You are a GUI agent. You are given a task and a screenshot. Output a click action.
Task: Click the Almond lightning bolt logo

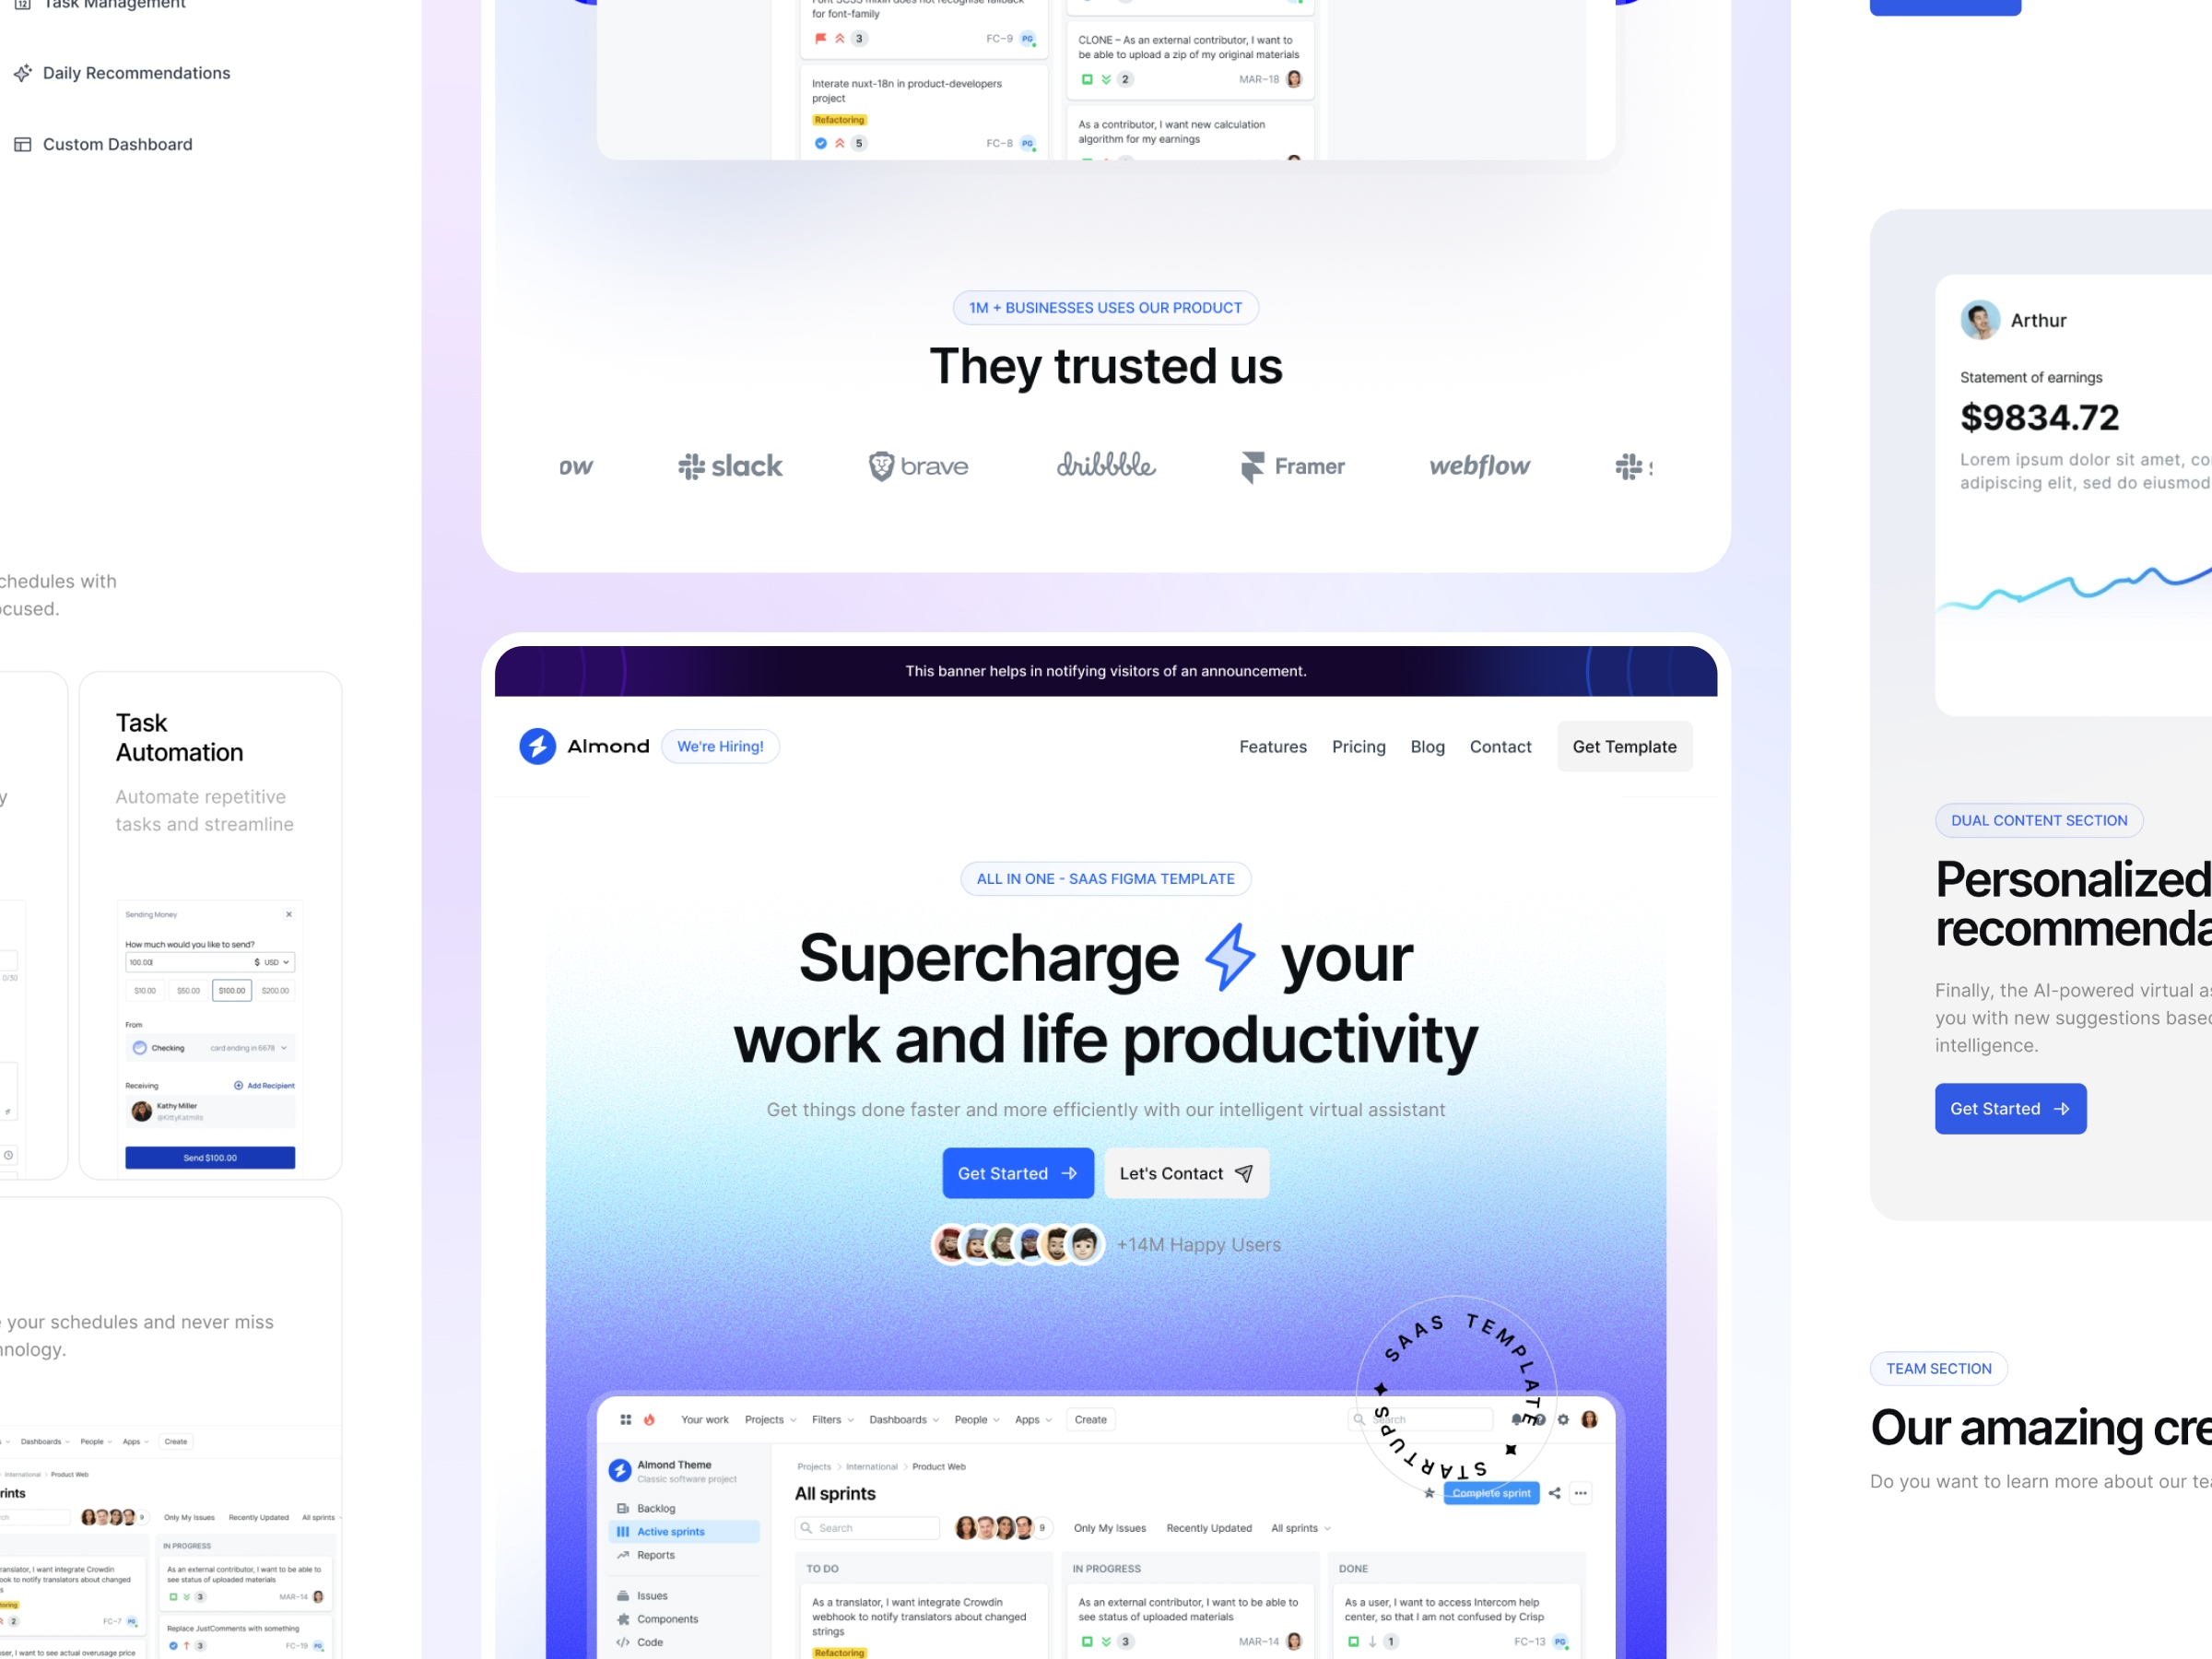tap(538, 746)
